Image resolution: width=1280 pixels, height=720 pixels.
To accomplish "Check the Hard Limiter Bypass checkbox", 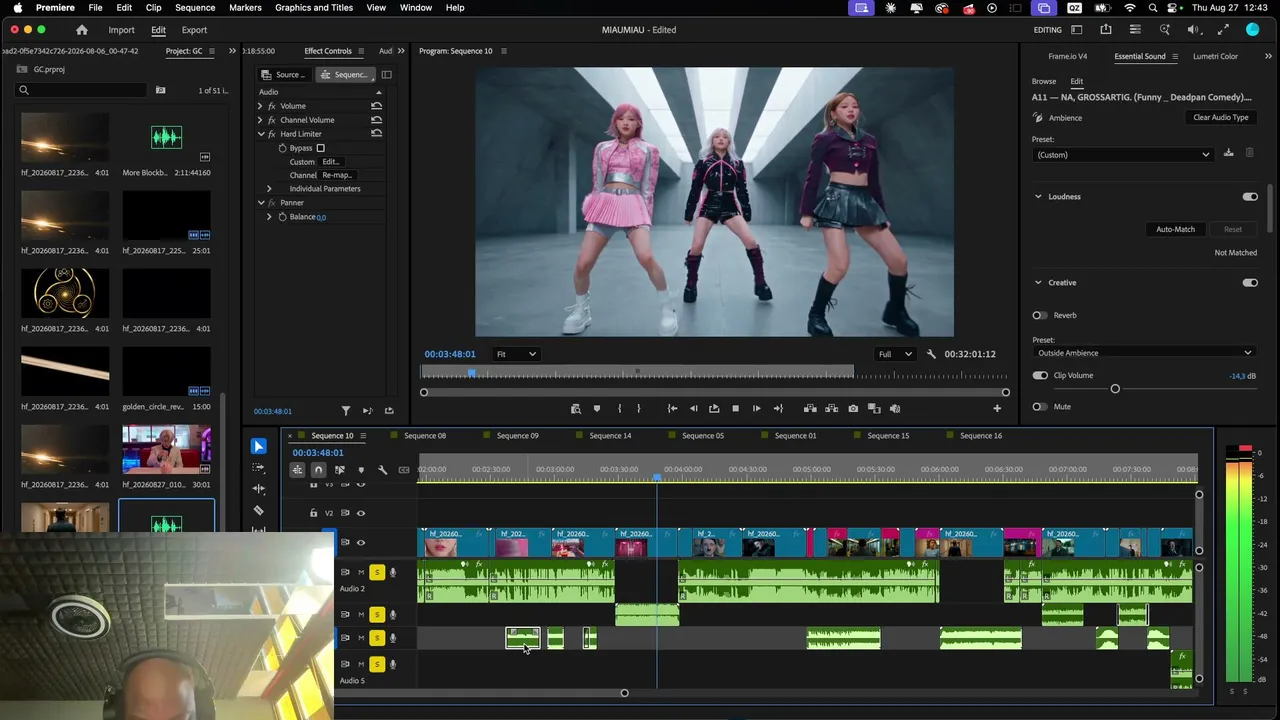I will click(x=320, y=148).
